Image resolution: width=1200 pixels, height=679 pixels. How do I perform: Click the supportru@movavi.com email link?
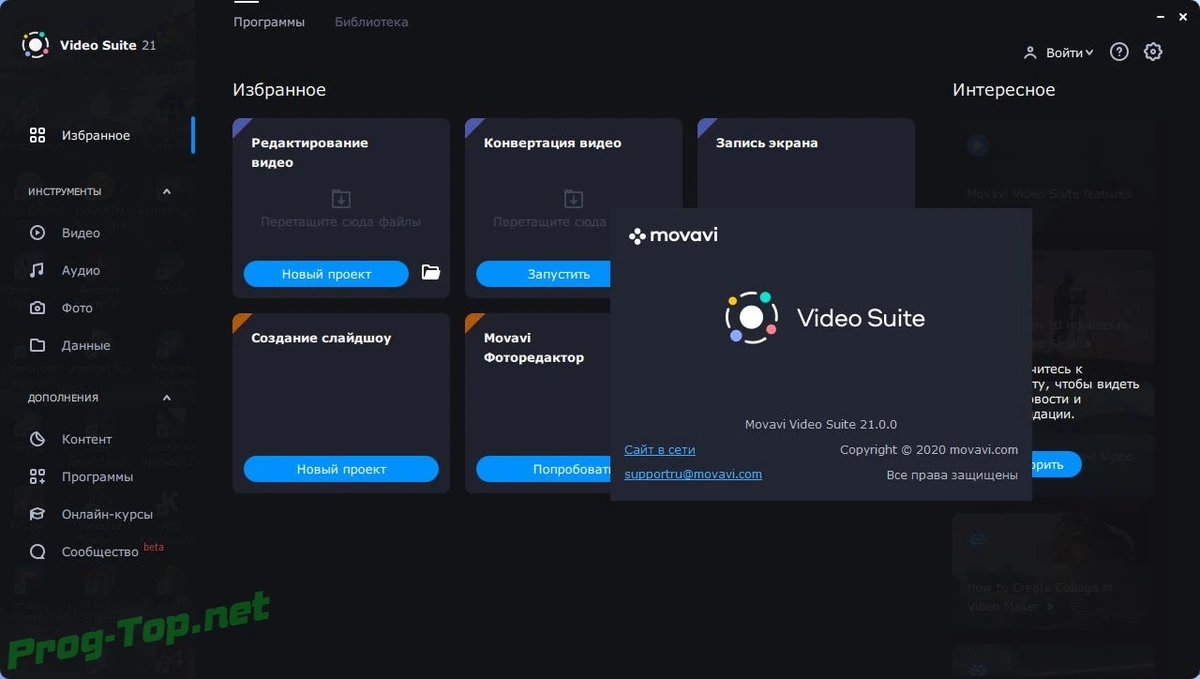693,474
